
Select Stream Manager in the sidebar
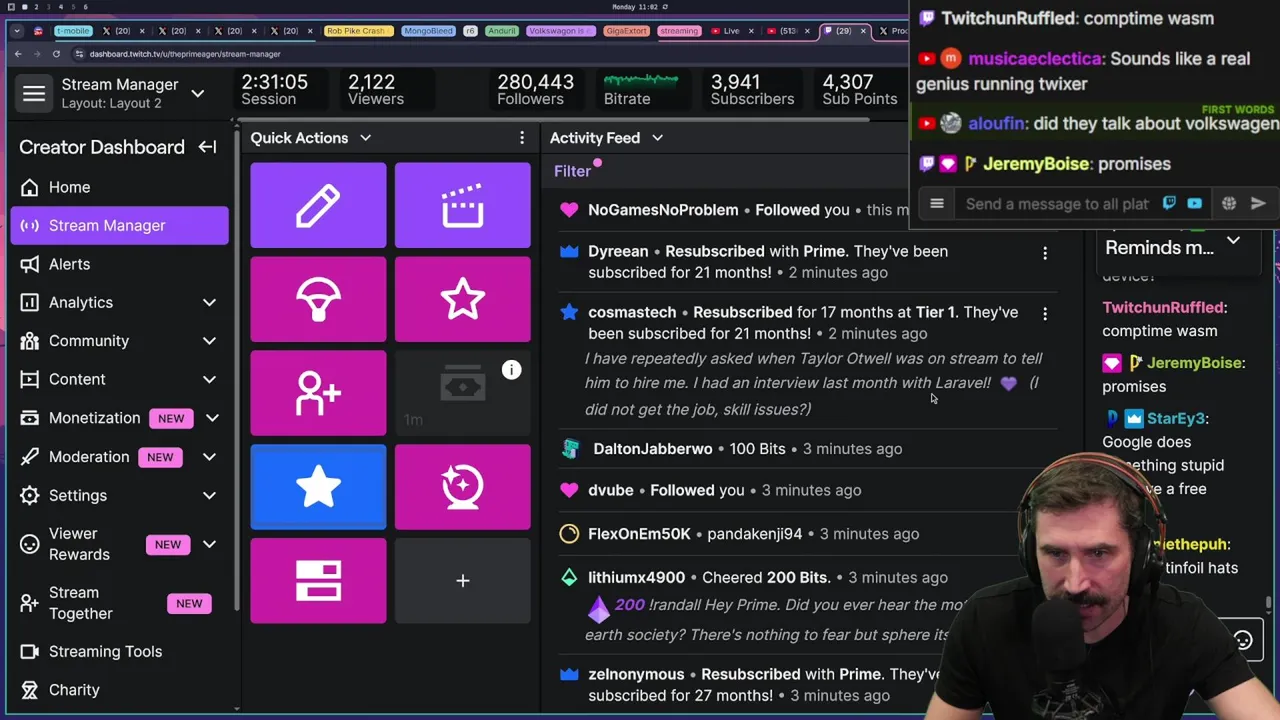[x=120, y=225]
